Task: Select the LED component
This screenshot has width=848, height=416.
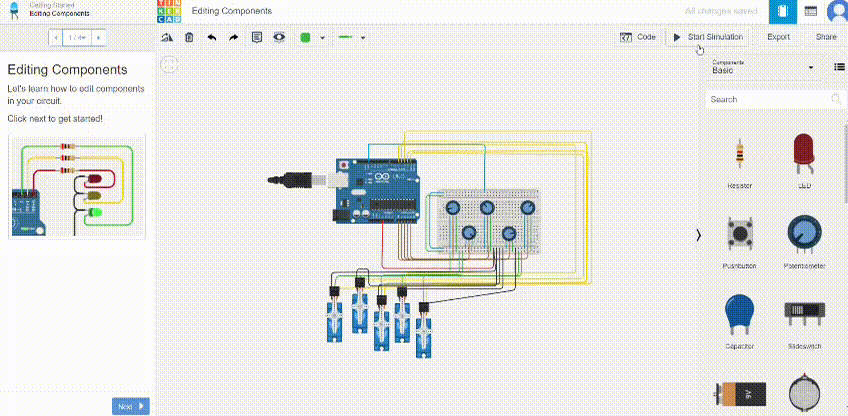Action: [804, 160]
